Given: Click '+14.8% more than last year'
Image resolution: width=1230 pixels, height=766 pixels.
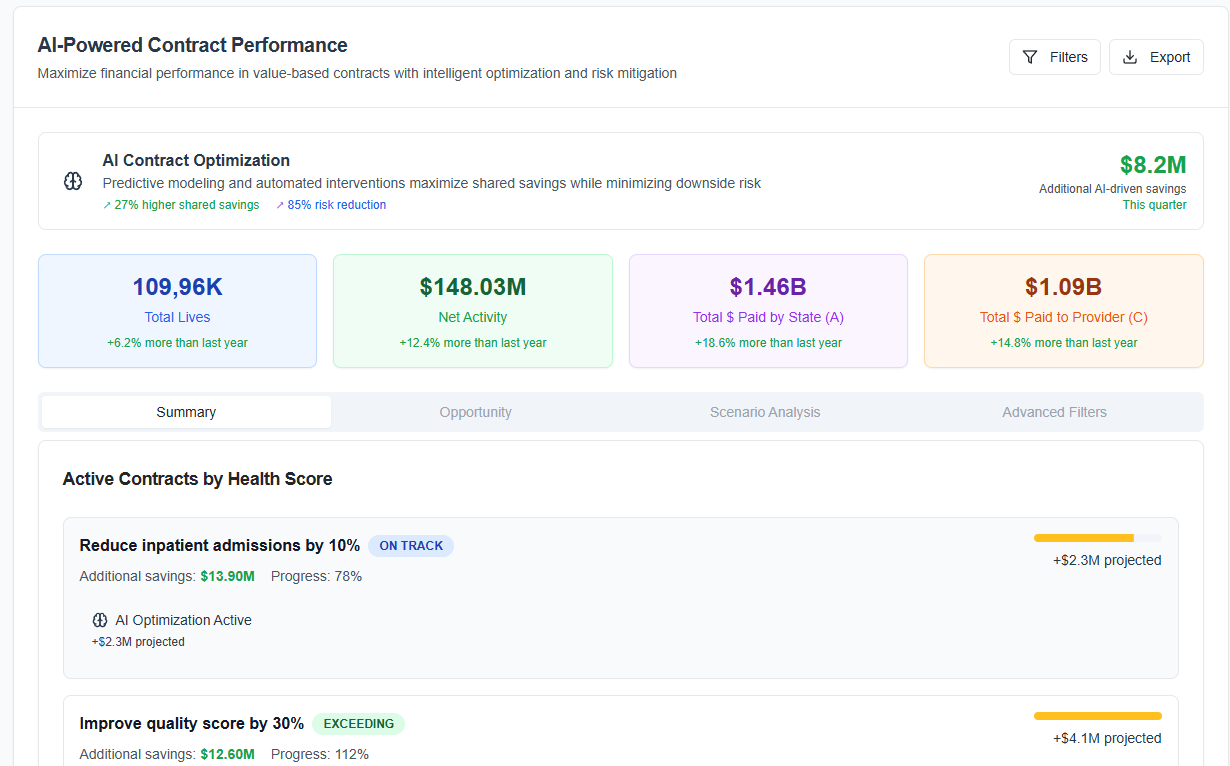Looking at the screenshot, I should pyautogui.click(x=1064, y=343).
